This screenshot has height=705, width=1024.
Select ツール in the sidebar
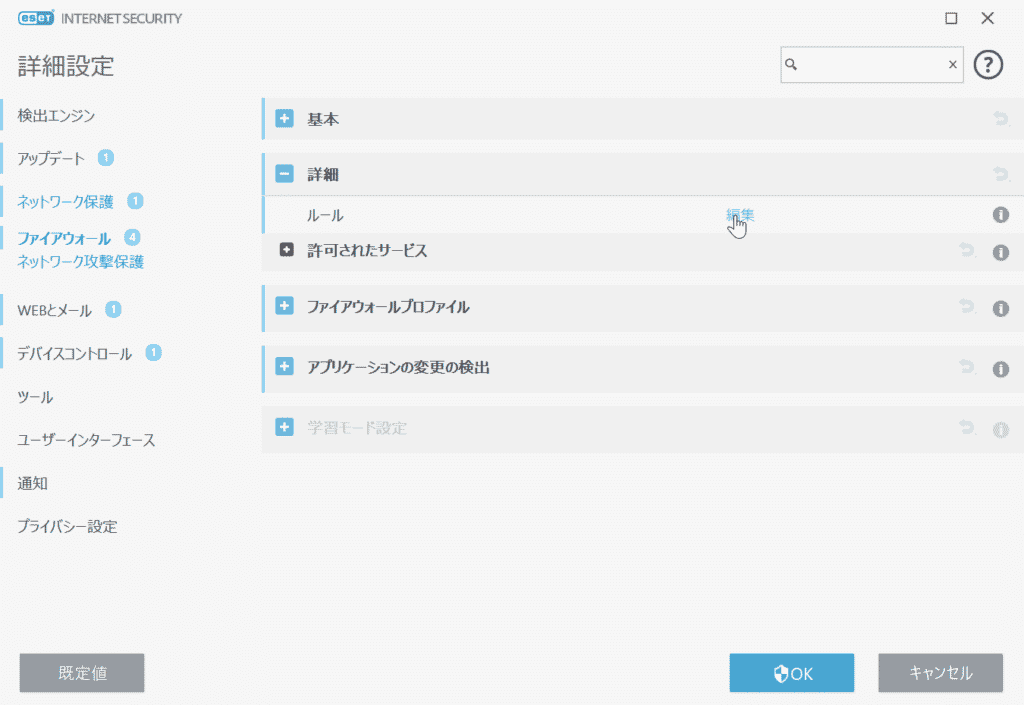35,397
